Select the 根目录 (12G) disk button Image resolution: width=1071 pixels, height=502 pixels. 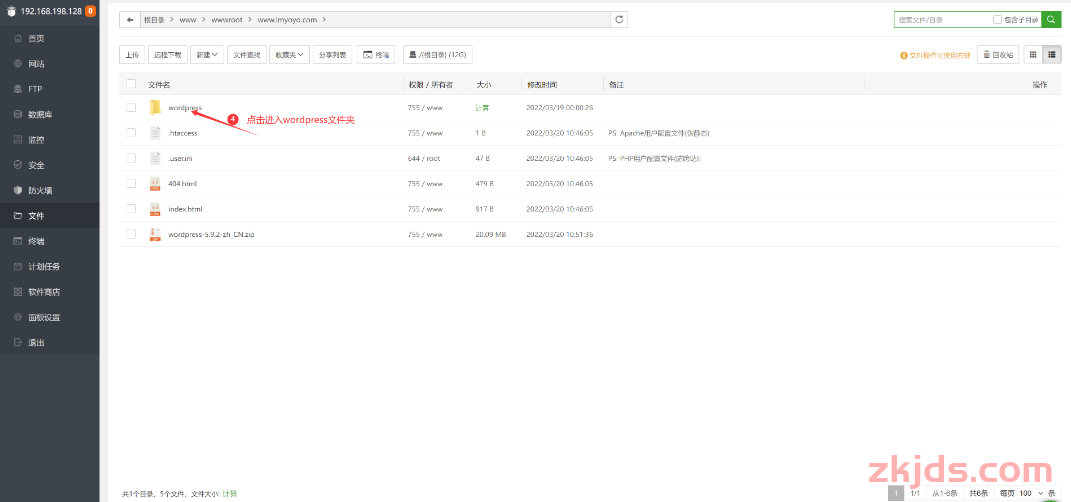tap(438, 55)
